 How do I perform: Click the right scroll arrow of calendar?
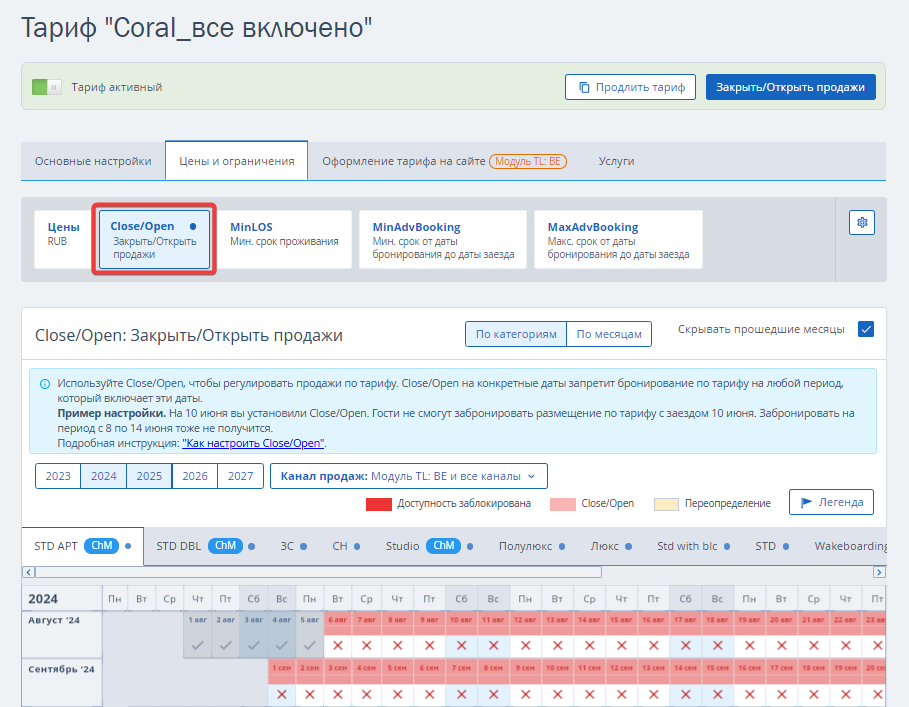(x=879, y=573)
